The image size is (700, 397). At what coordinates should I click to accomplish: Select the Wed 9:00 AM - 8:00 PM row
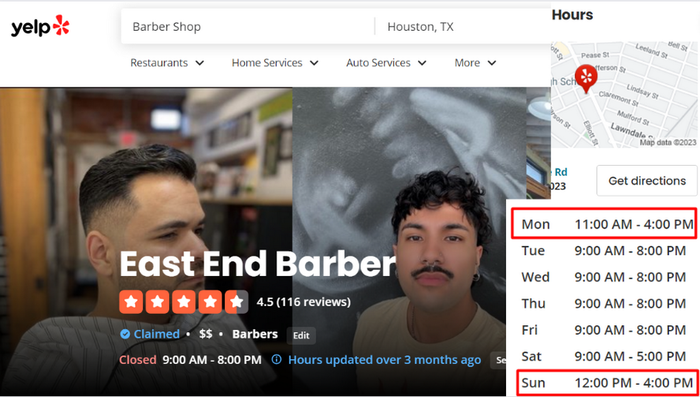[604, 277]
